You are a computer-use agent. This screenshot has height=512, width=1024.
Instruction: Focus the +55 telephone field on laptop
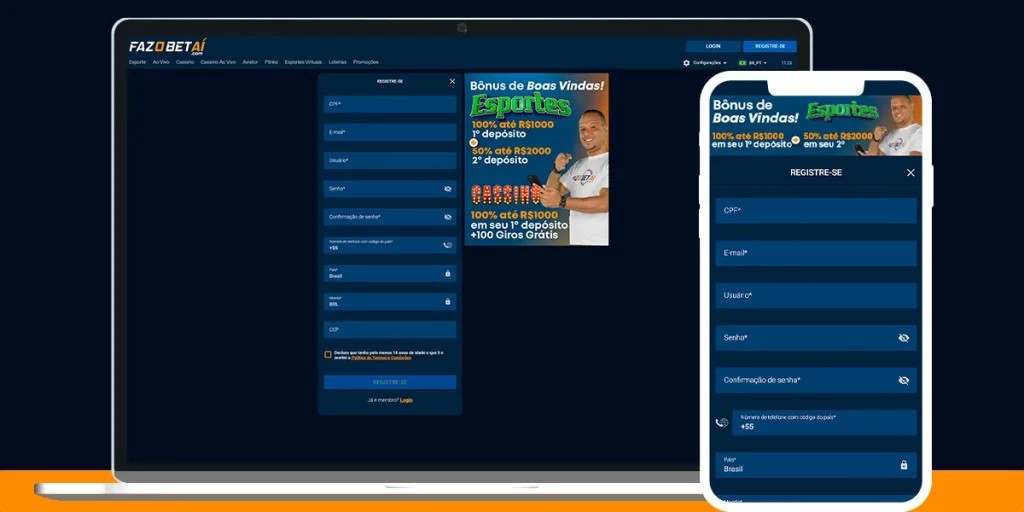[390, 245]
